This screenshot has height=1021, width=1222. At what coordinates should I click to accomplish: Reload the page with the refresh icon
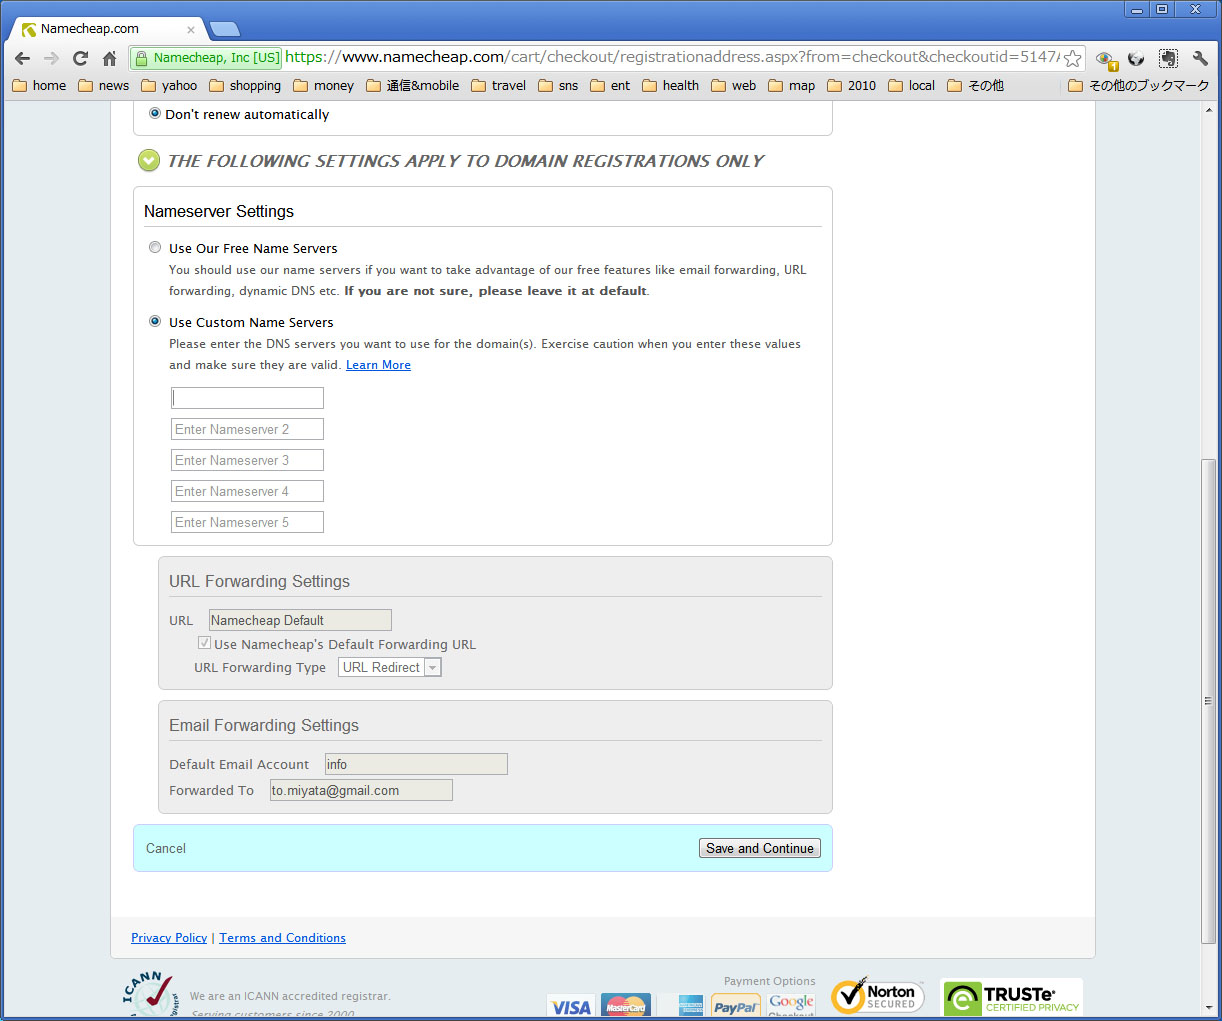[80, 58]
